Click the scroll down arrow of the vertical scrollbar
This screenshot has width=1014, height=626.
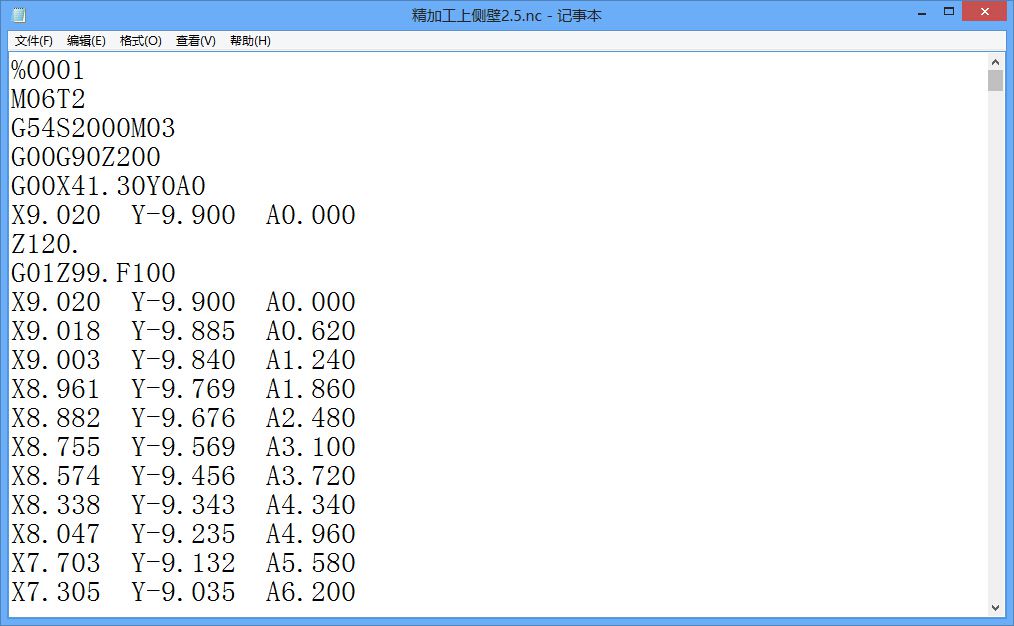[995, 607]
